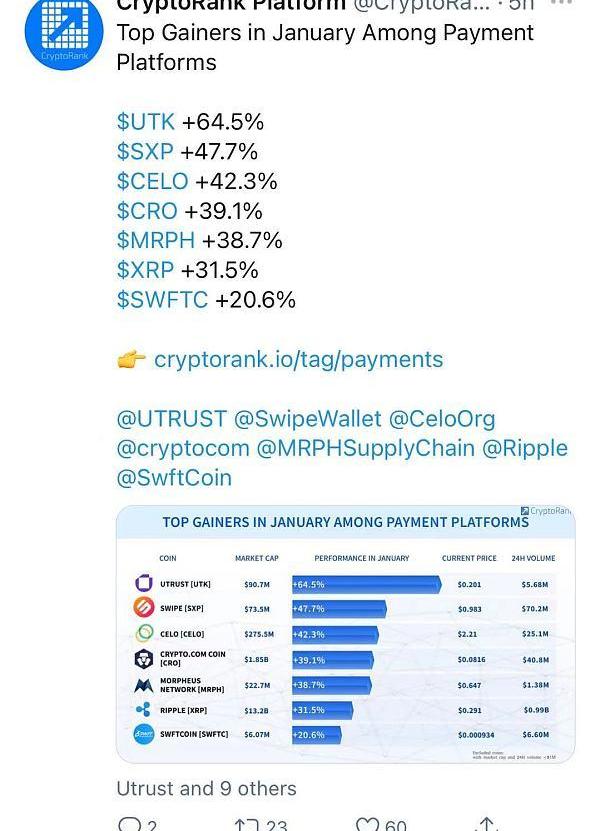
Task: Open the $UTK cashtag
Action: tap(145, 122)
